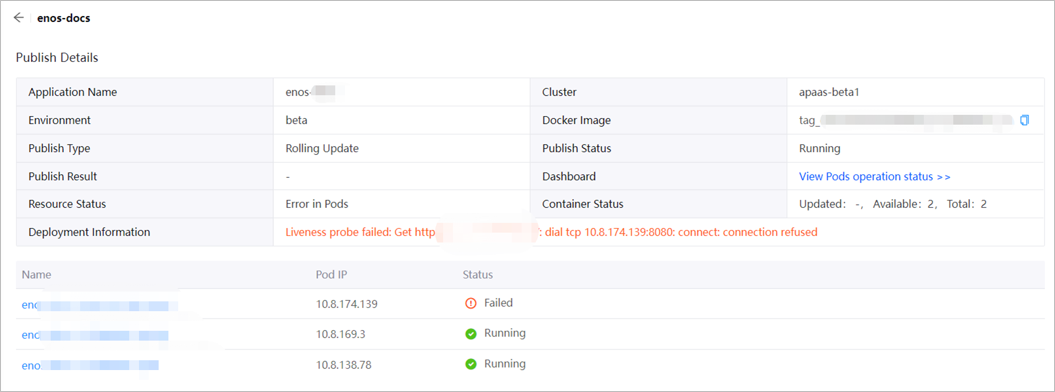Select the Pod IP column header

coord(331,275)
